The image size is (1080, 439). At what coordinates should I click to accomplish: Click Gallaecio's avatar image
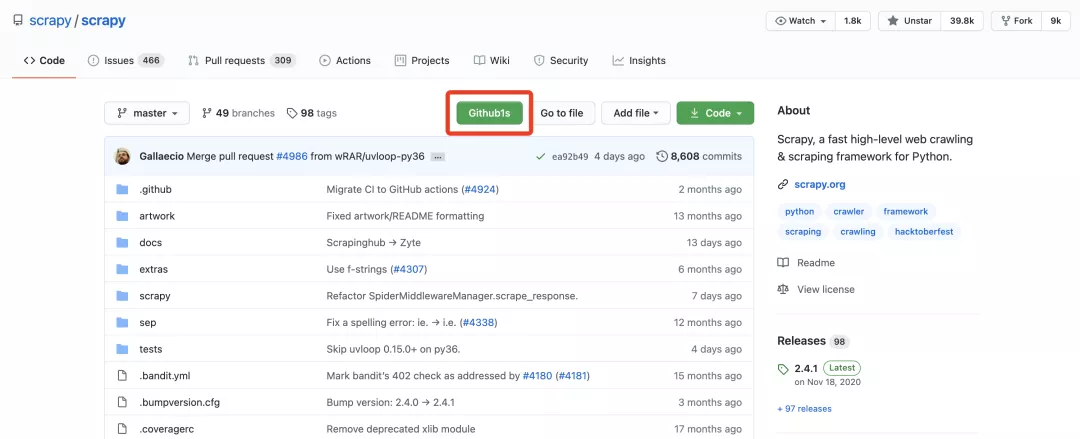[123, 156]
